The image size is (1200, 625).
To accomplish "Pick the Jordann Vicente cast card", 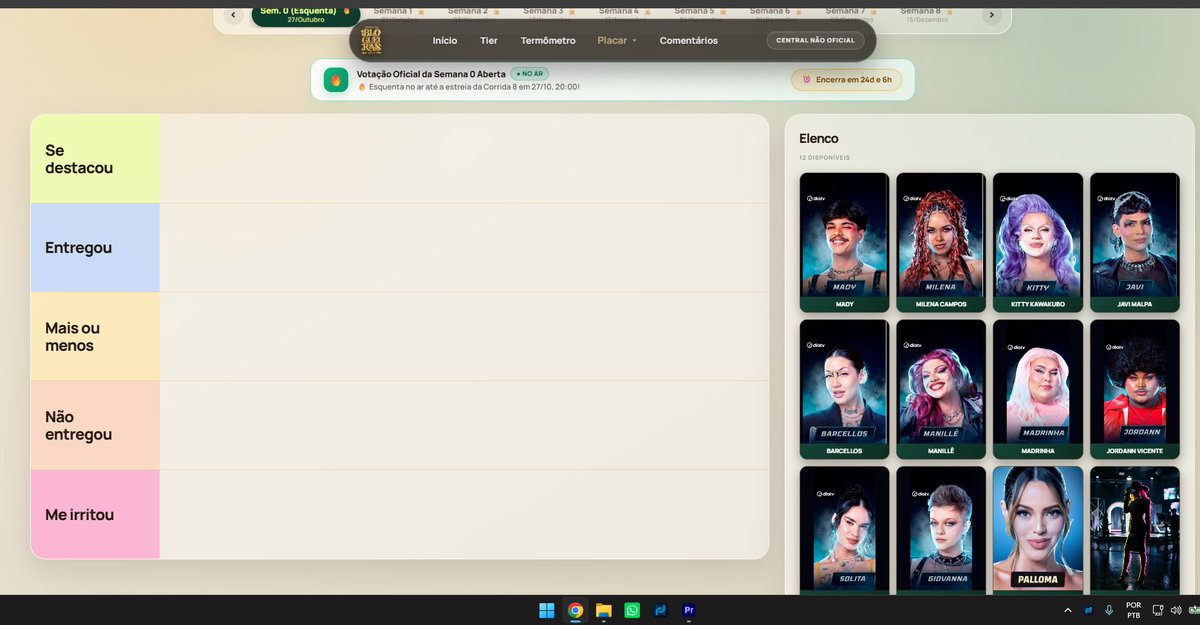I will point(1135,389).
